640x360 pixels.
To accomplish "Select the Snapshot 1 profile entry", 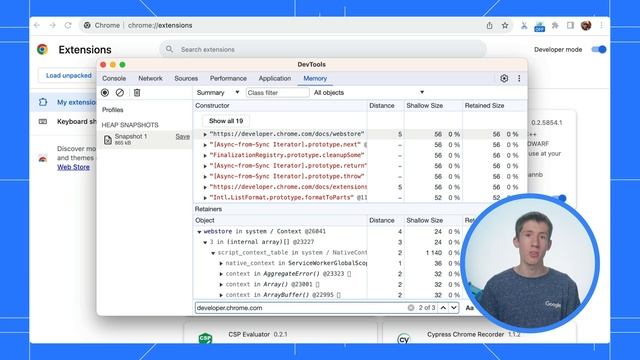I will point(144,140).
